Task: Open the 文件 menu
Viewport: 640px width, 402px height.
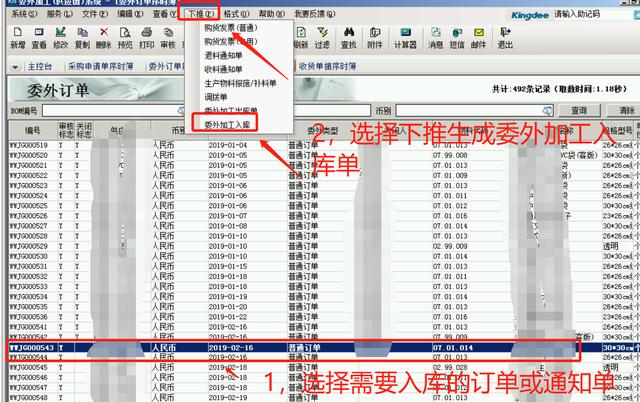Action: click(95, 14)
